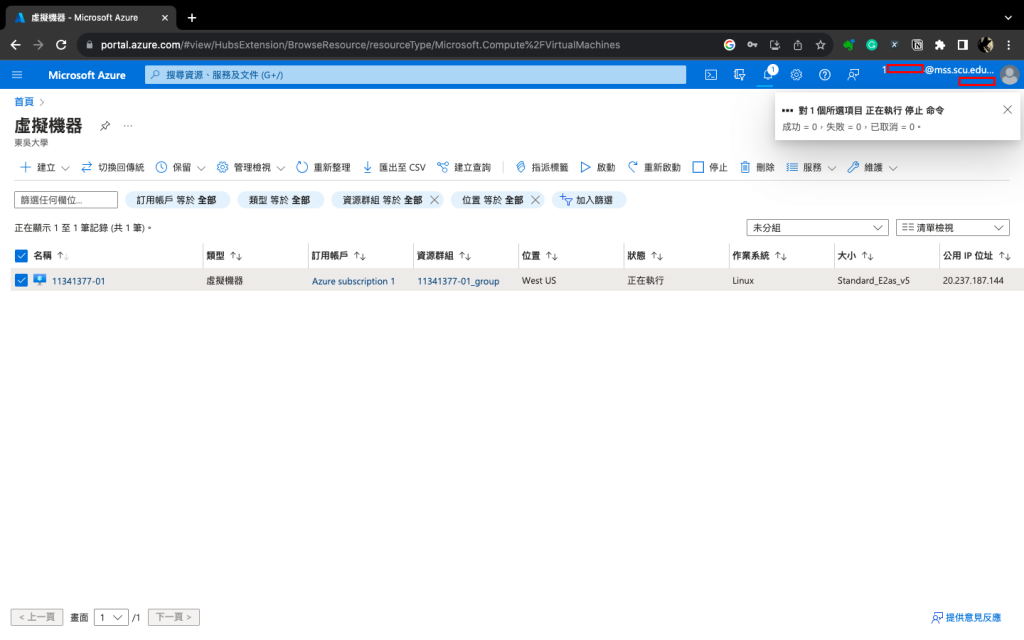Uncheck the 11341377-01 row checkbox
The width and height of the screenshot is (1024, 640).
coord(21,280)
